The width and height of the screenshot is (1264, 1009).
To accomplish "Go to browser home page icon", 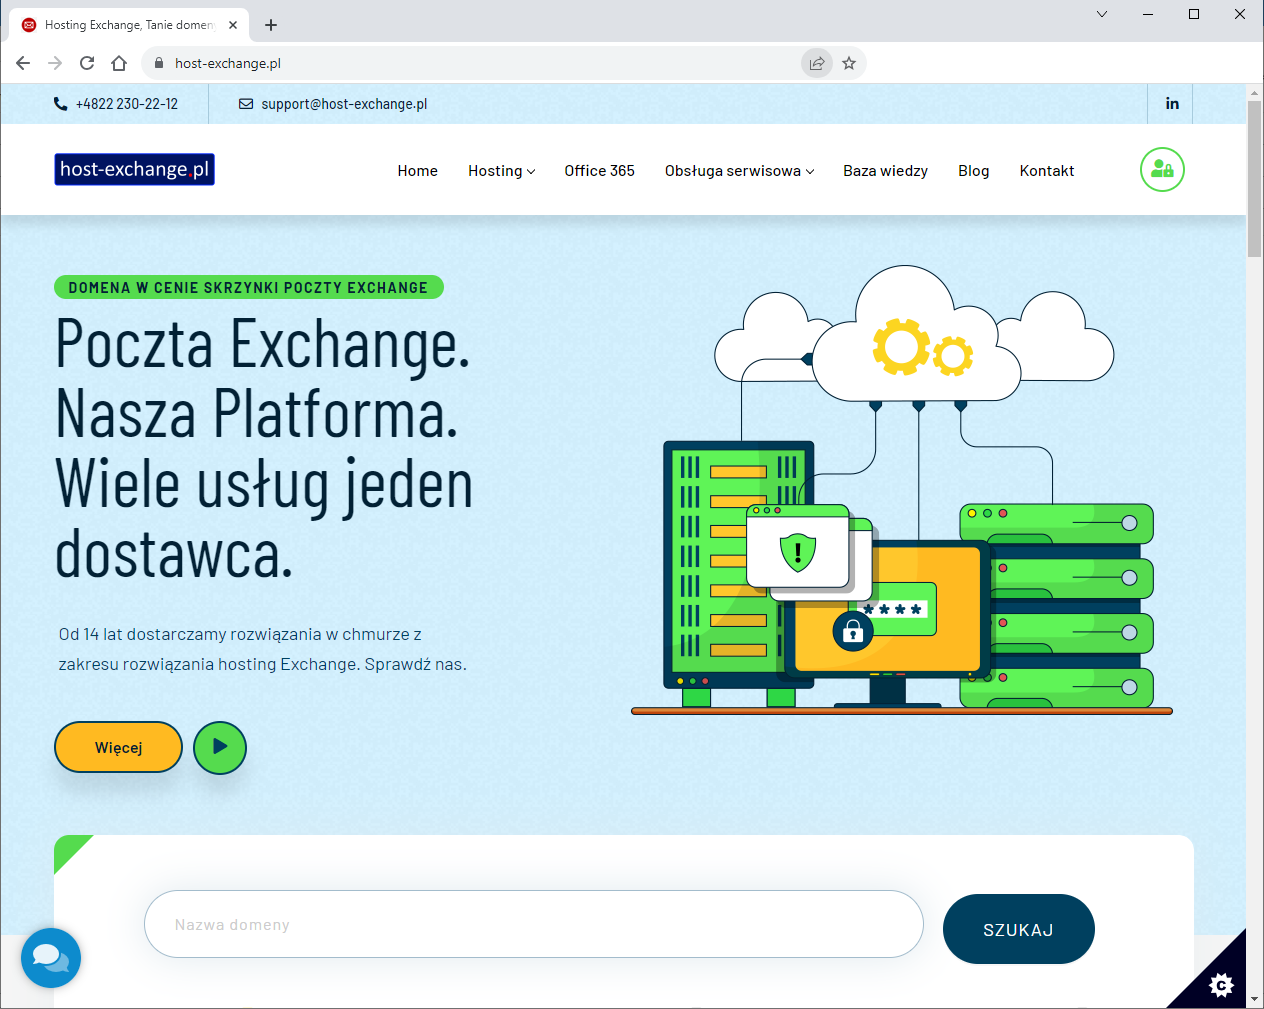I will [x=119, y=63].
